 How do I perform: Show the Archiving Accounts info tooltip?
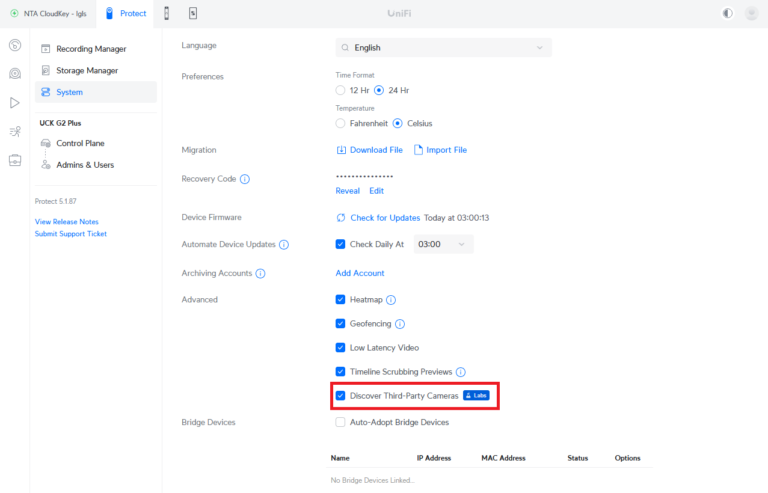261,273
